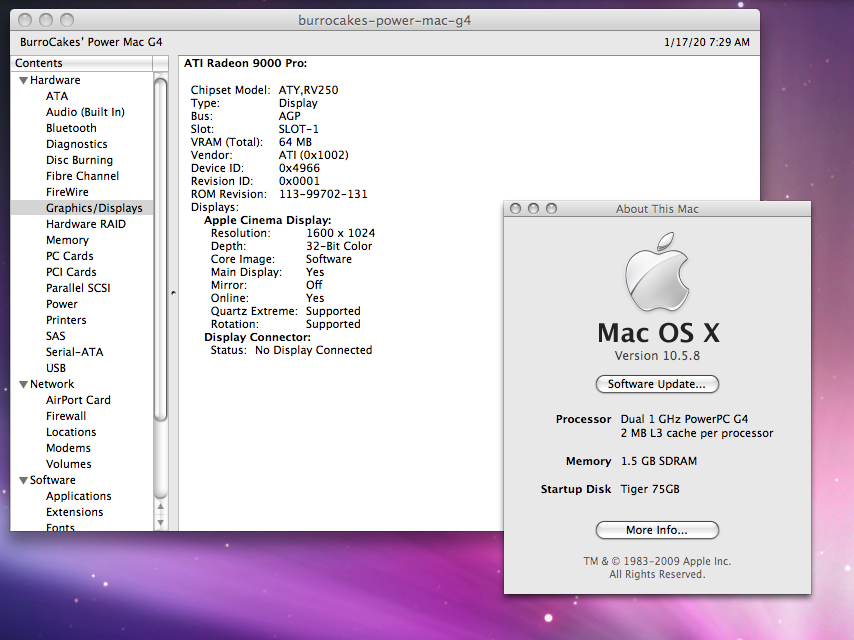
Task: Click the Hardware category label
Action: click(x=55, y=80)
